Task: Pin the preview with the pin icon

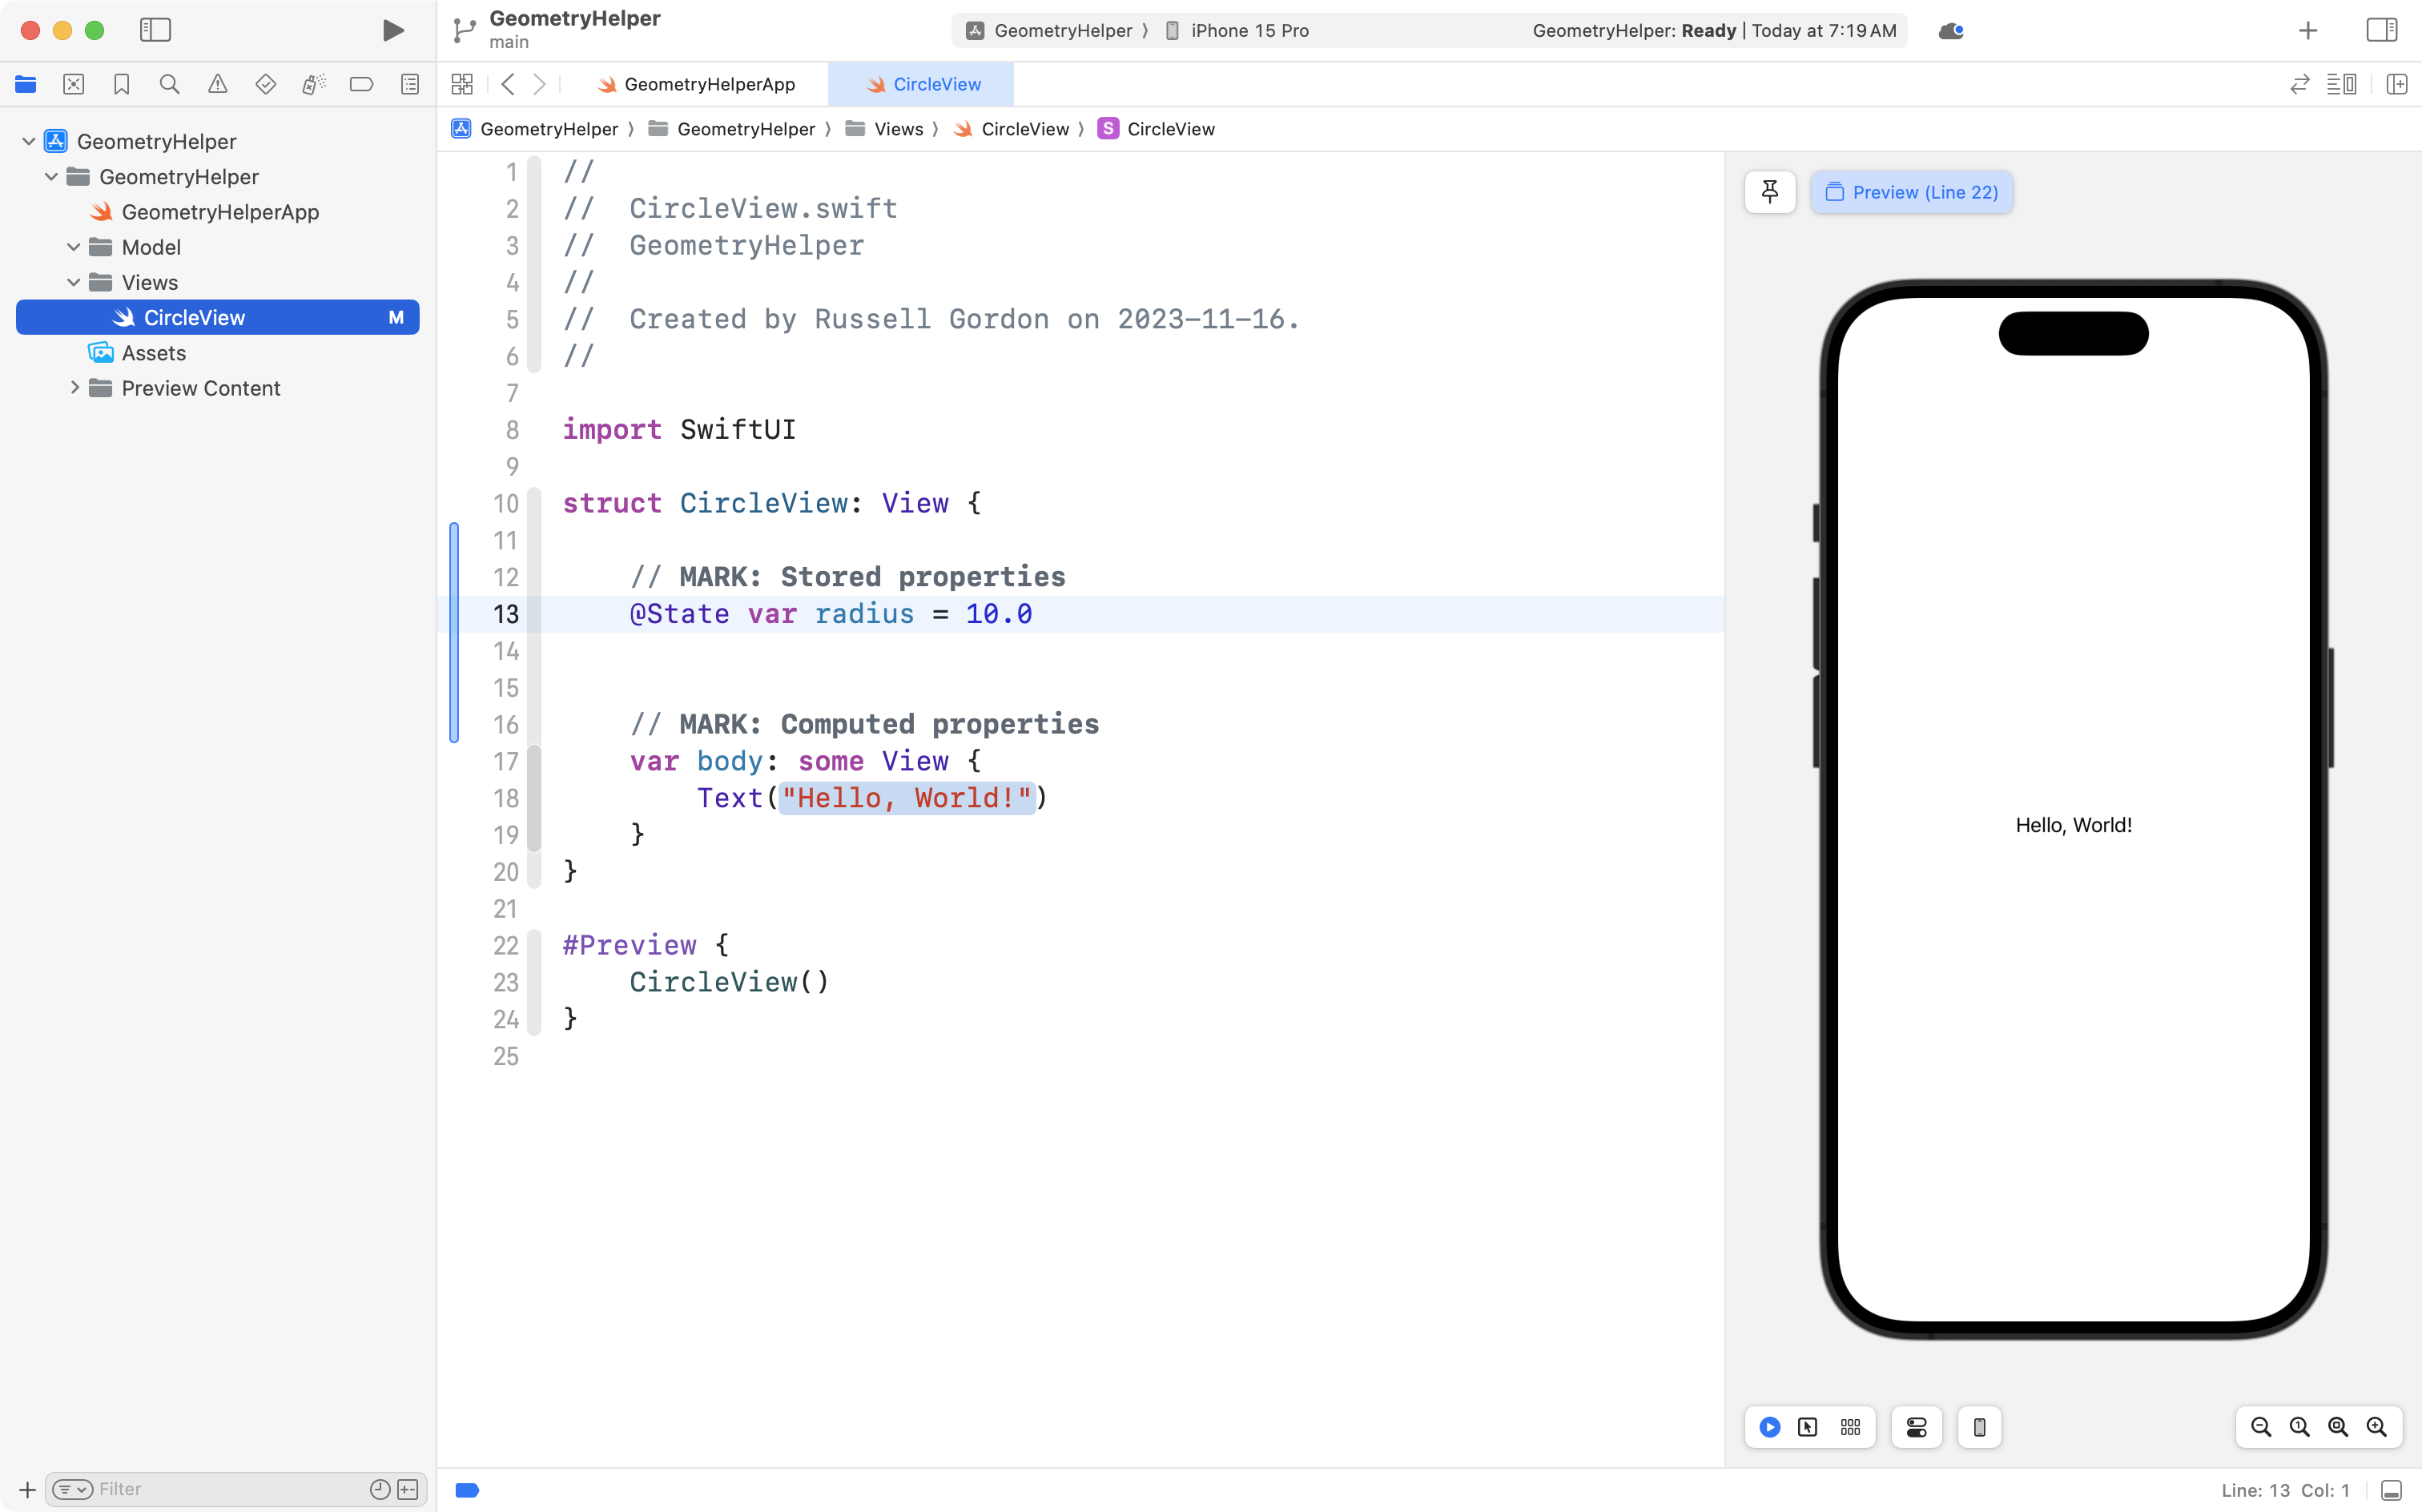Action: click(1769, 192)
